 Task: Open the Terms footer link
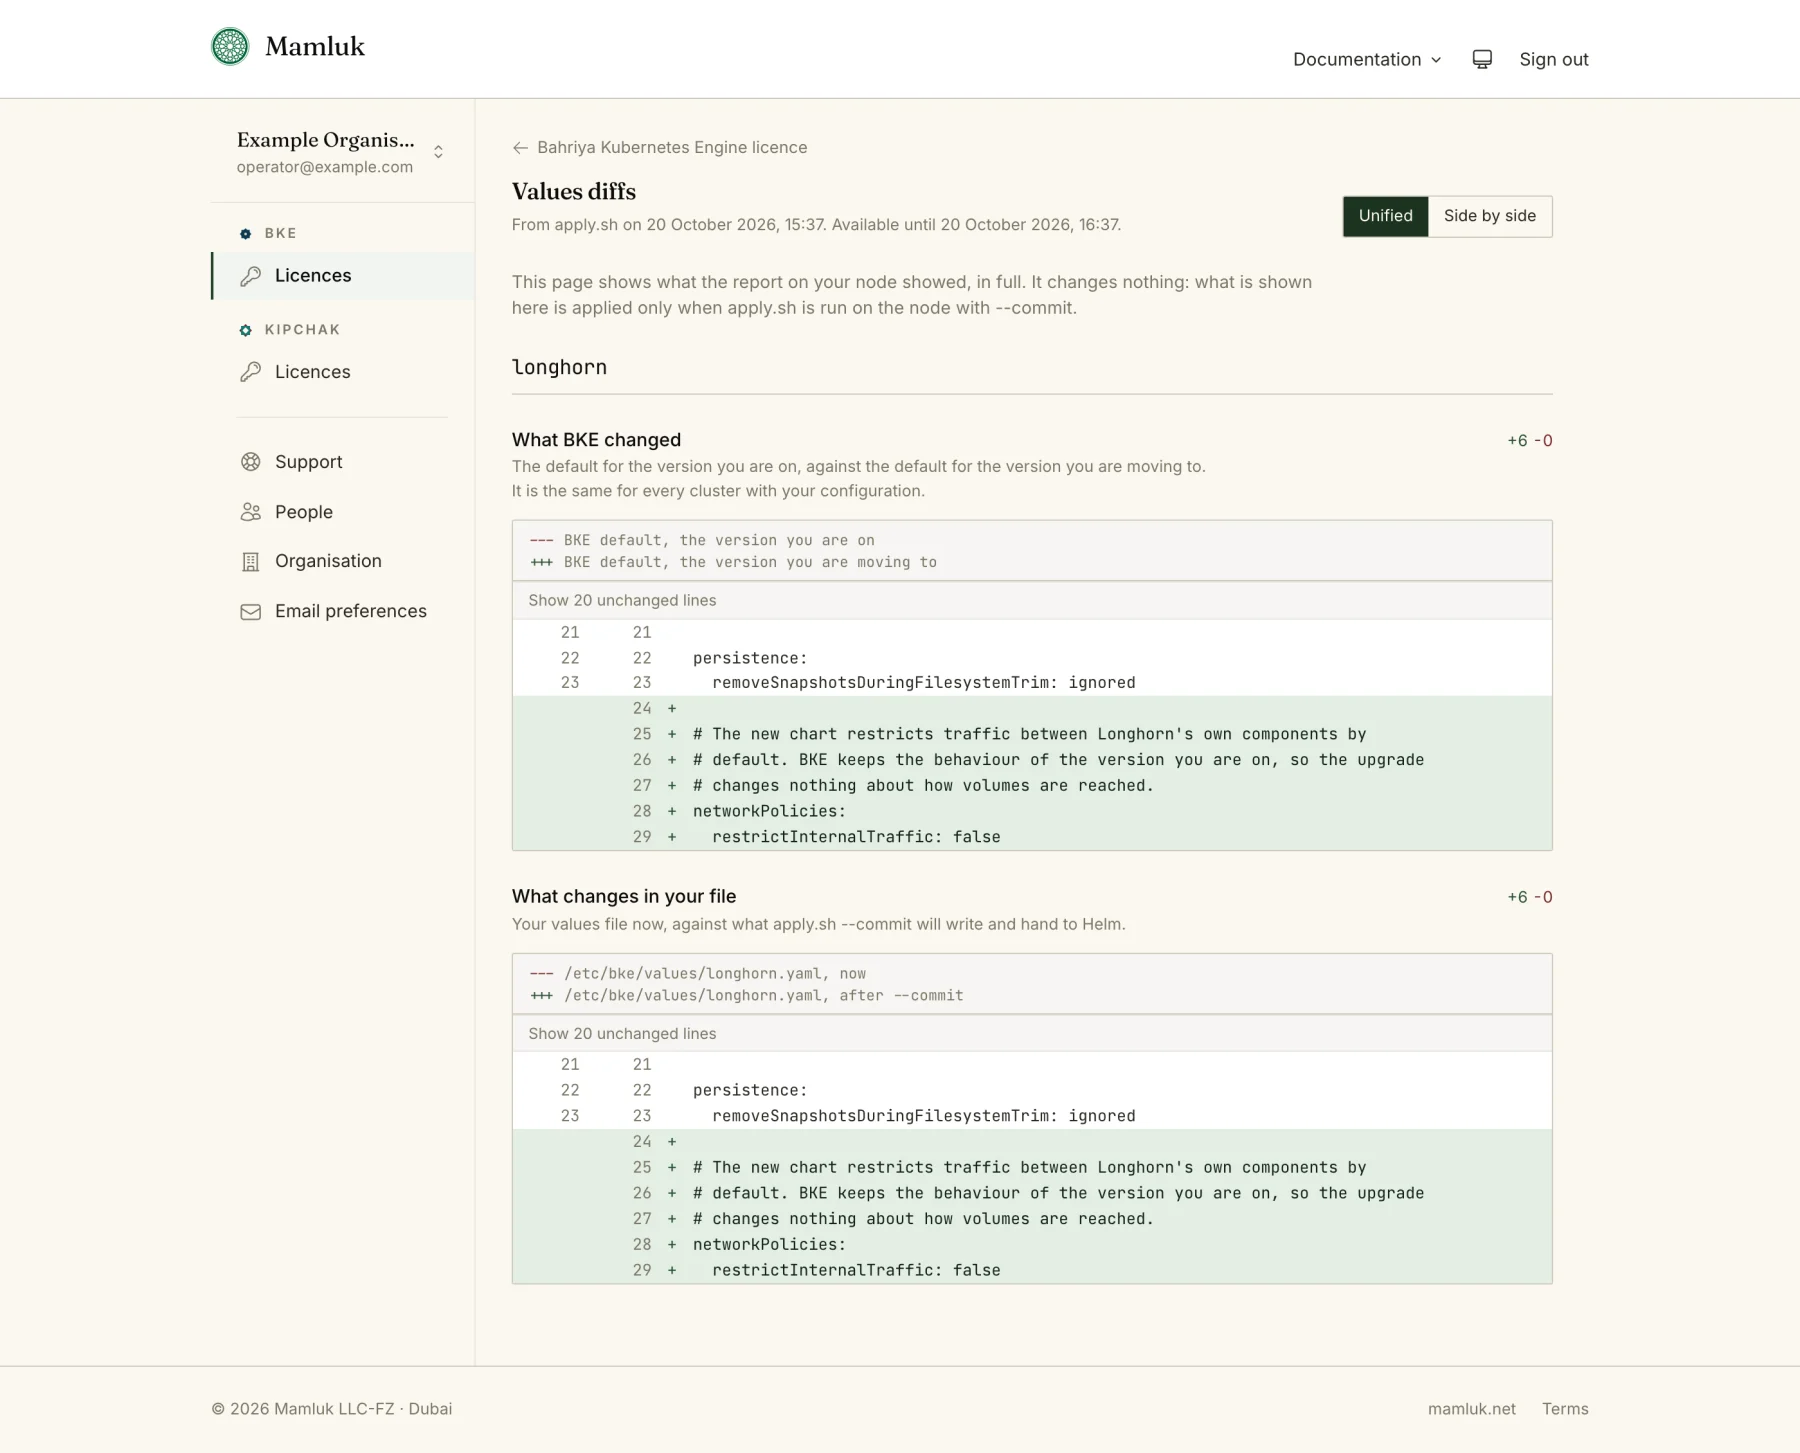click(x=1565, y=1409)
